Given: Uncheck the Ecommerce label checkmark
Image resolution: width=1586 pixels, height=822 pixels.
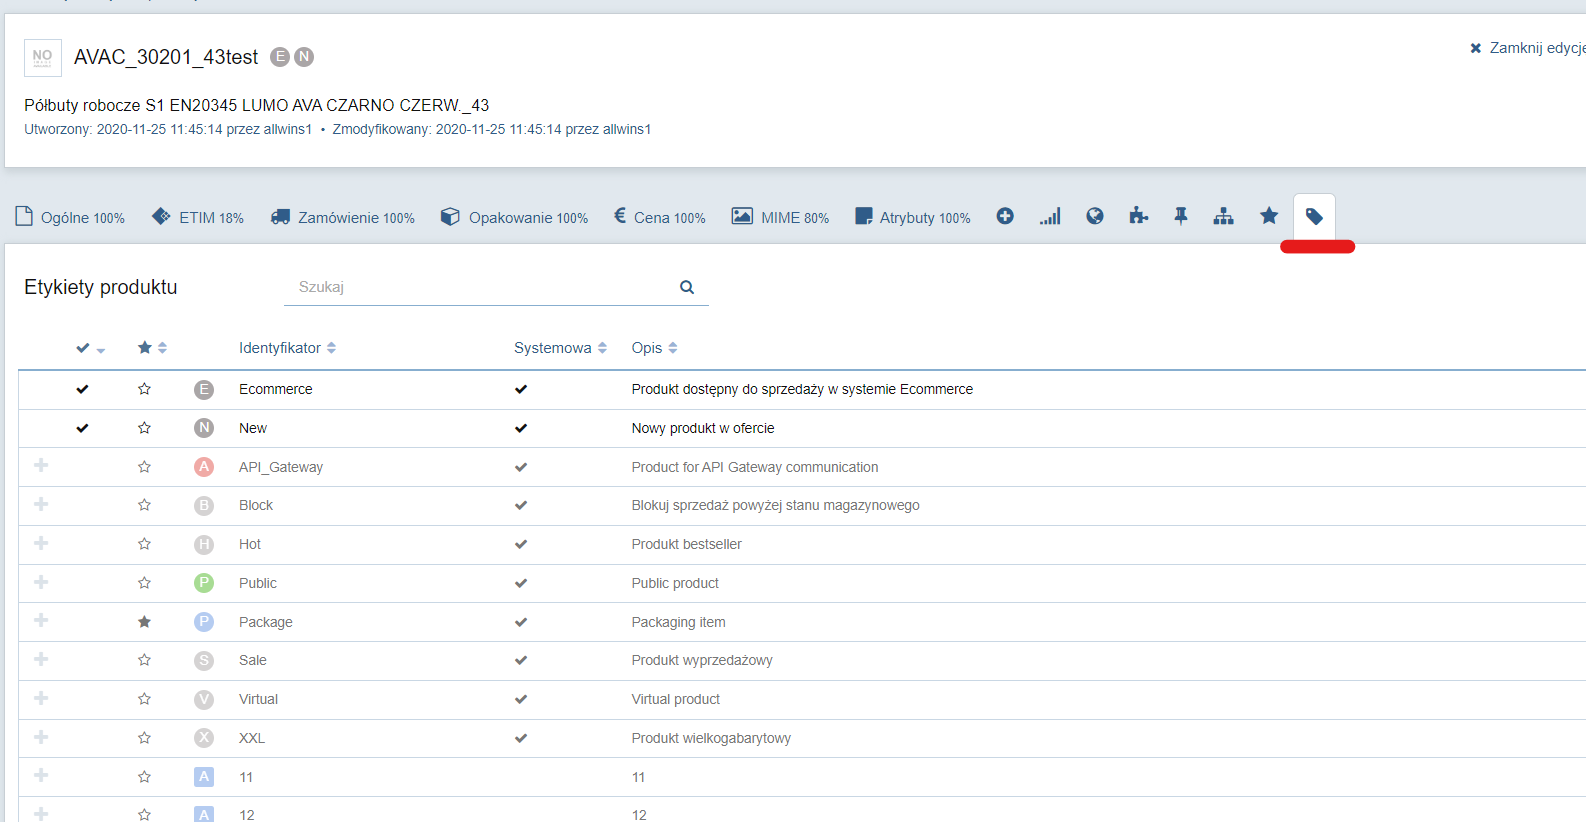Looking at the screenshot, I should [x=83, y=389].
